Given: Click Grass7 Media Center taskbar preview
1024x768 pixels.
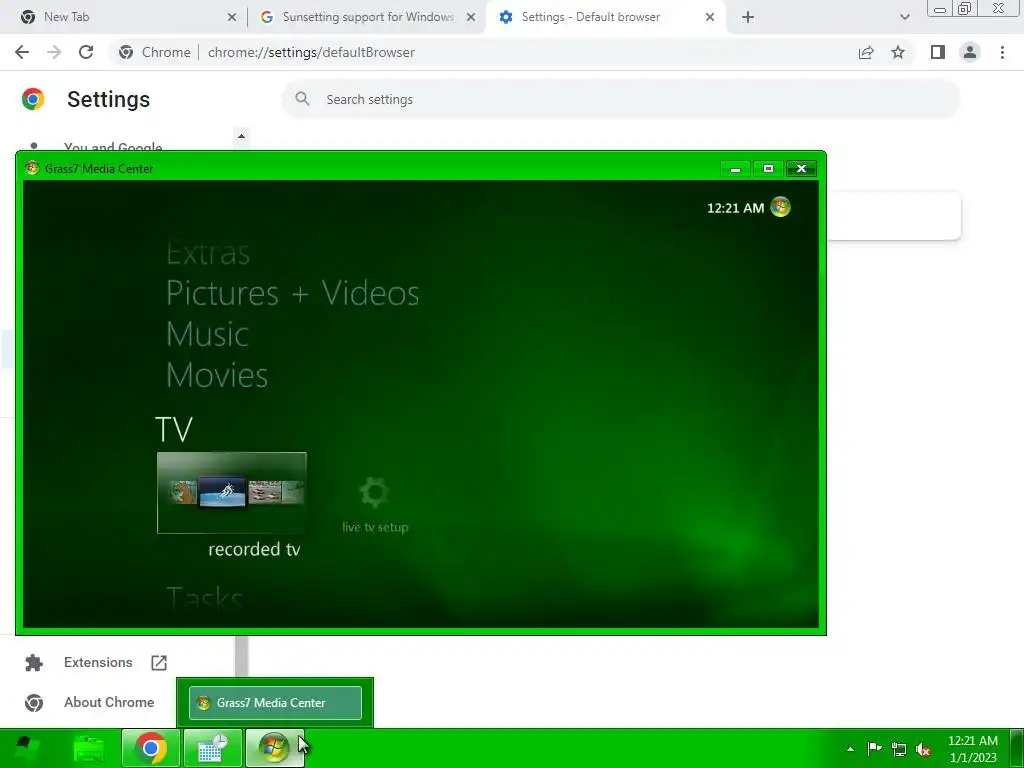Looking at the screenshot, I should pos(275,703).
